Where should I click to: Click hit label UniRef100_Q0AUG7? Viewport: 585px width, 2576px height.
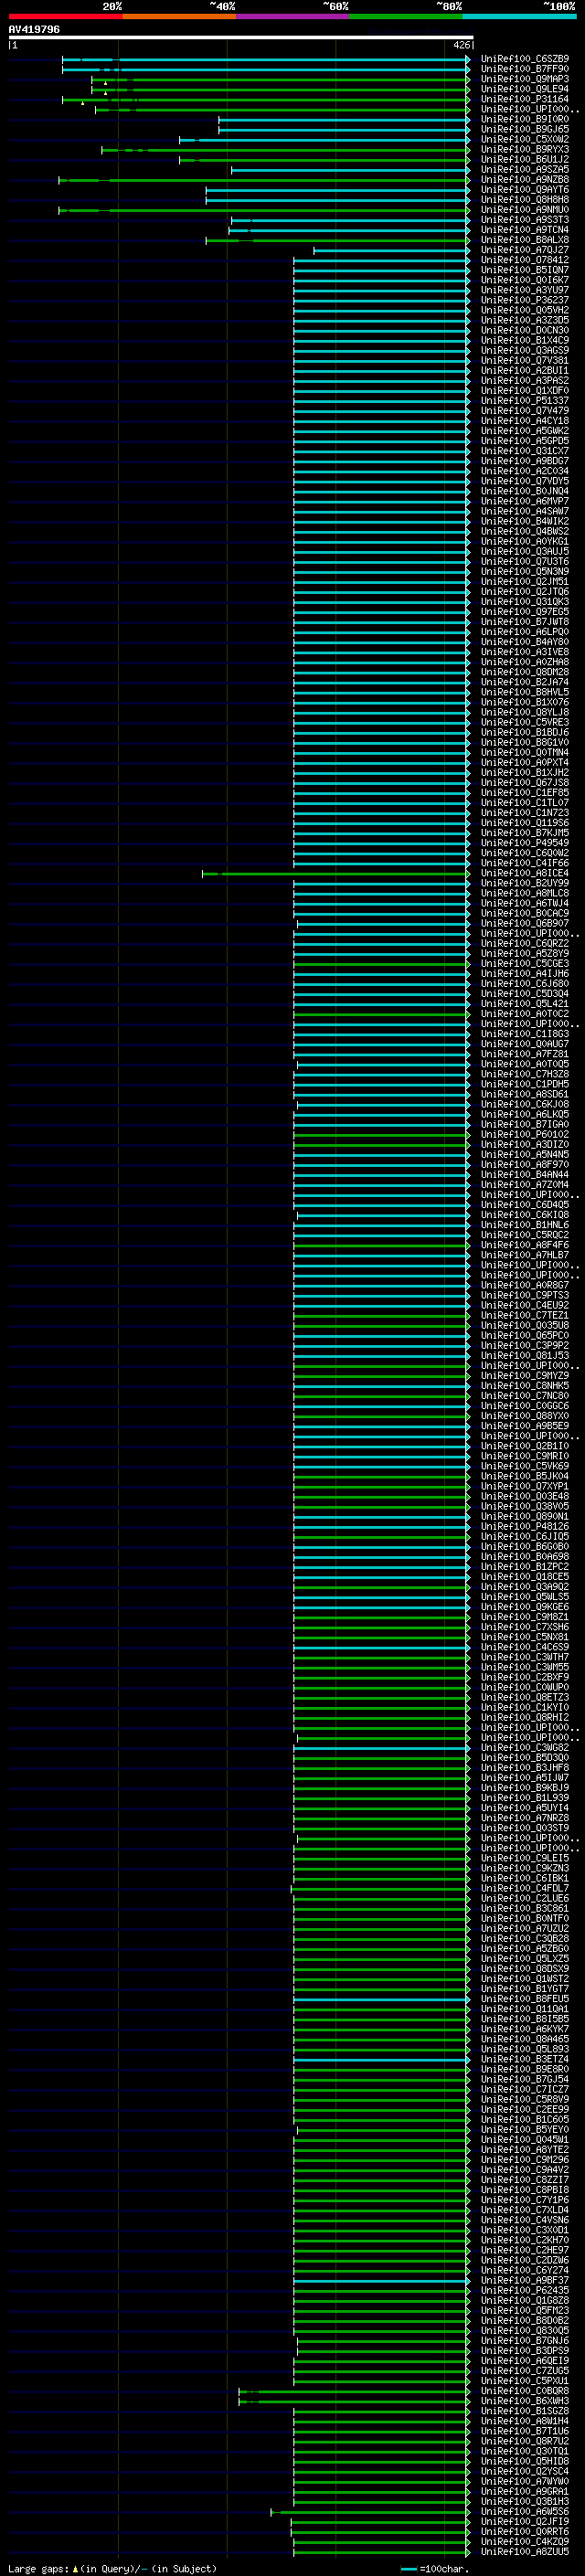tap(525, 1044)
